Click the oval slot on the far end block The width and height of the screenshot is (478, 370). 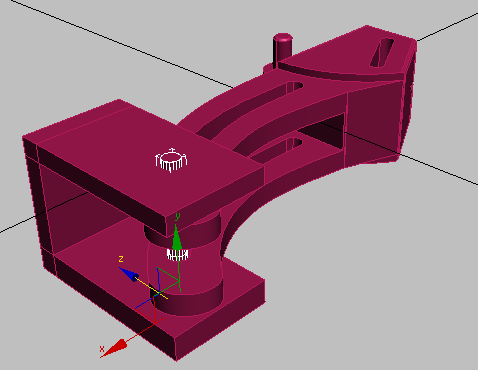382,52
